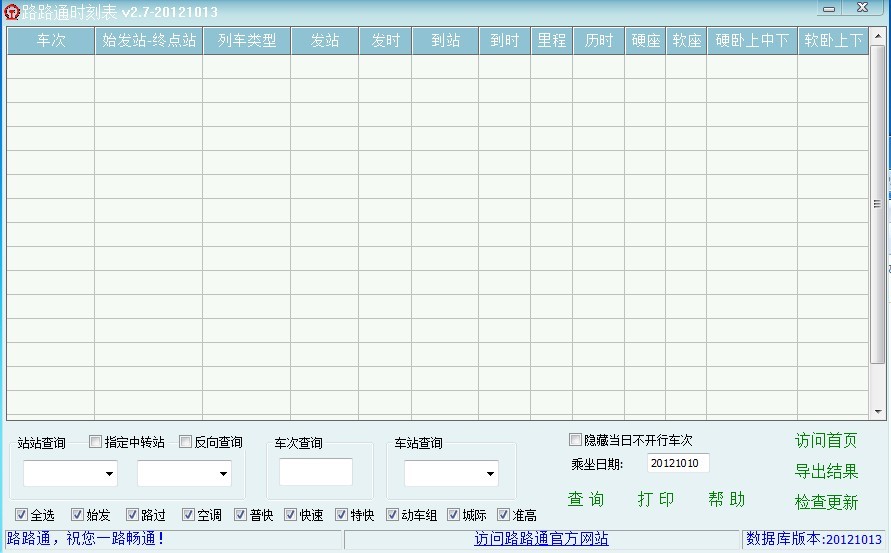Screen dimensions: 891x553
Task: Sort by the 车次 column header
Action: click(x=51, y=41)
